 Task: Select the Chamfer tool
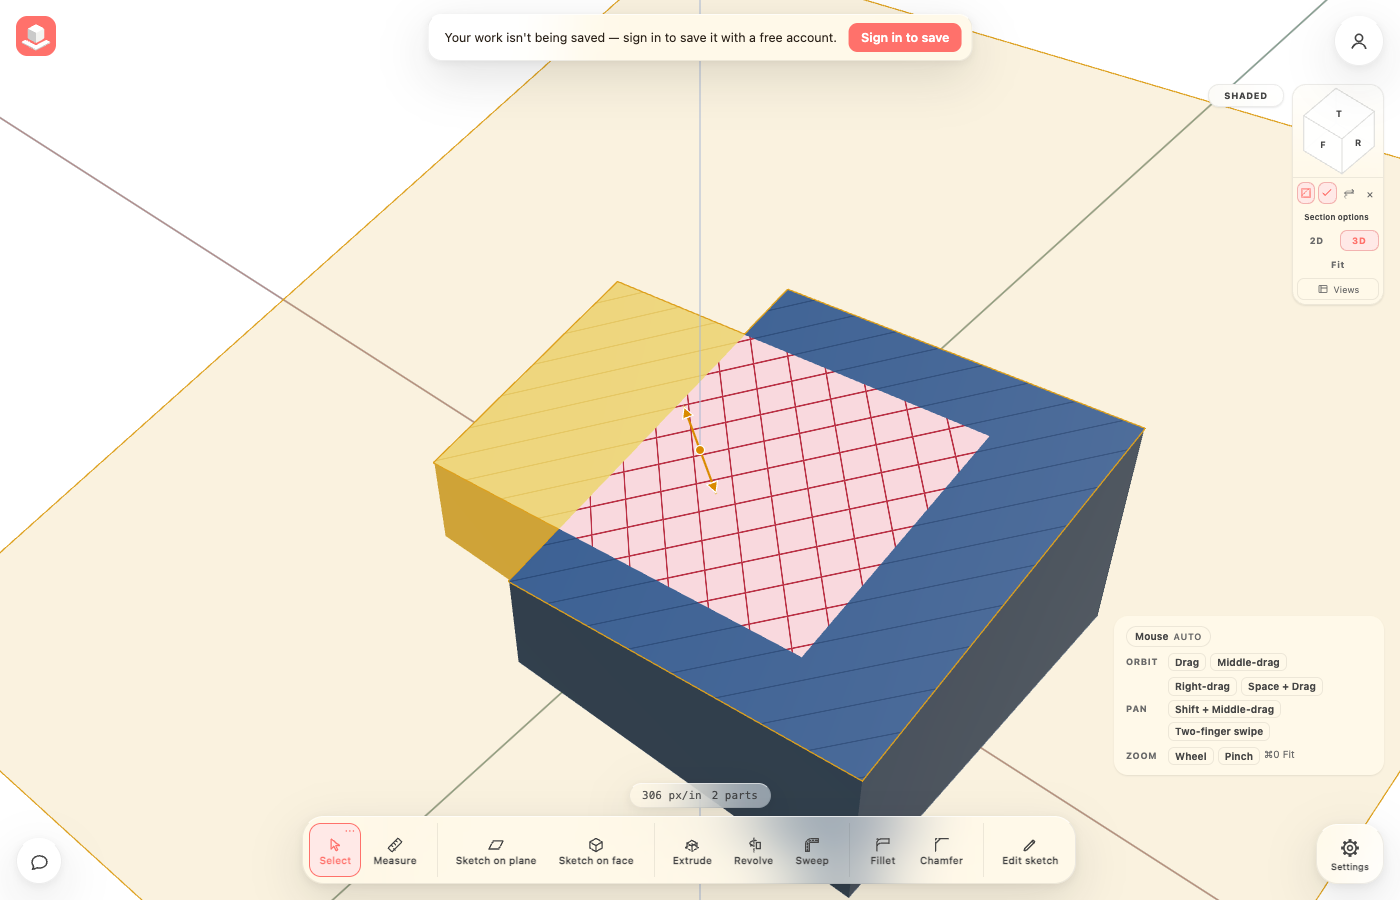coord(941,851)
